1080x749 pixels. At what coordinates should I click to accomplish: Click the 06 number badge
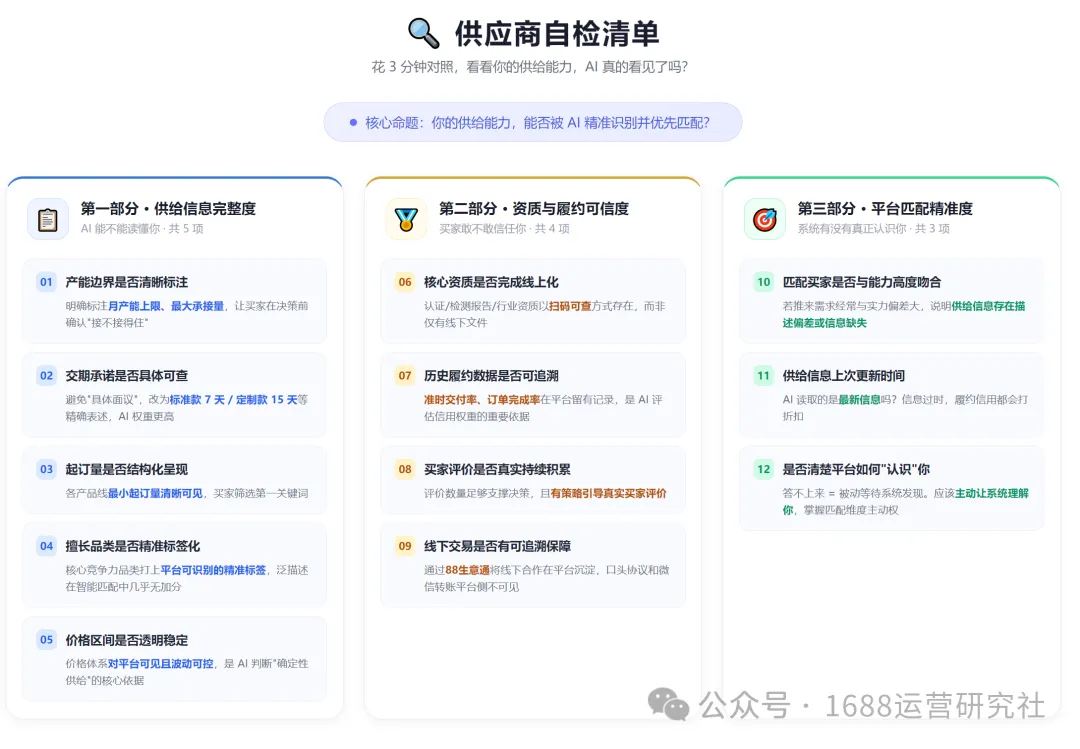(x=405, y=282)
